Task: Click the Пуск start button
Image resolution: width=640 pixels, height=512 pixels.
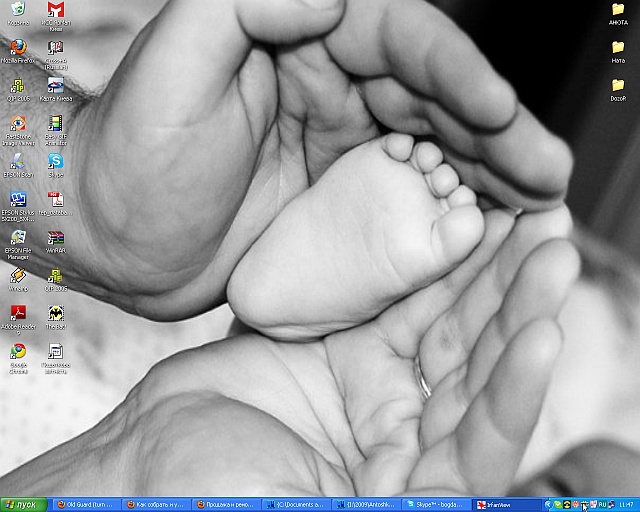Action: 24,505
